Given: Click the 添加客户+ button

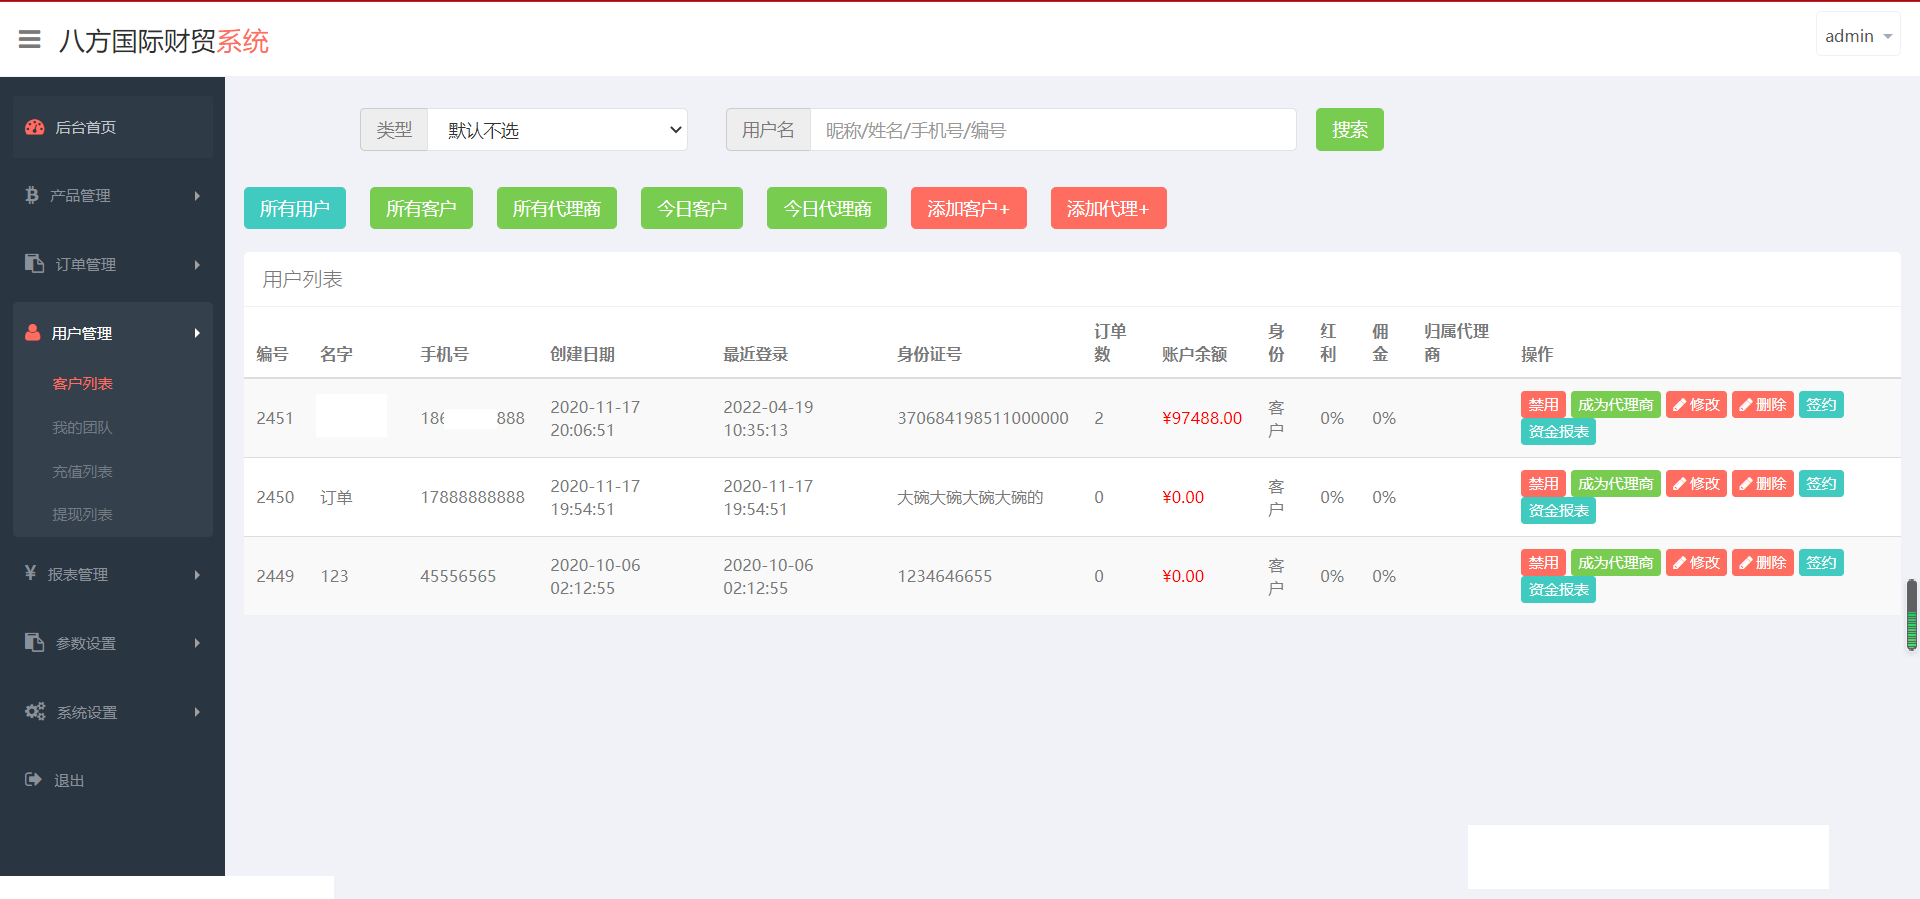Looking at the screenshot, I should pos(968,208).
